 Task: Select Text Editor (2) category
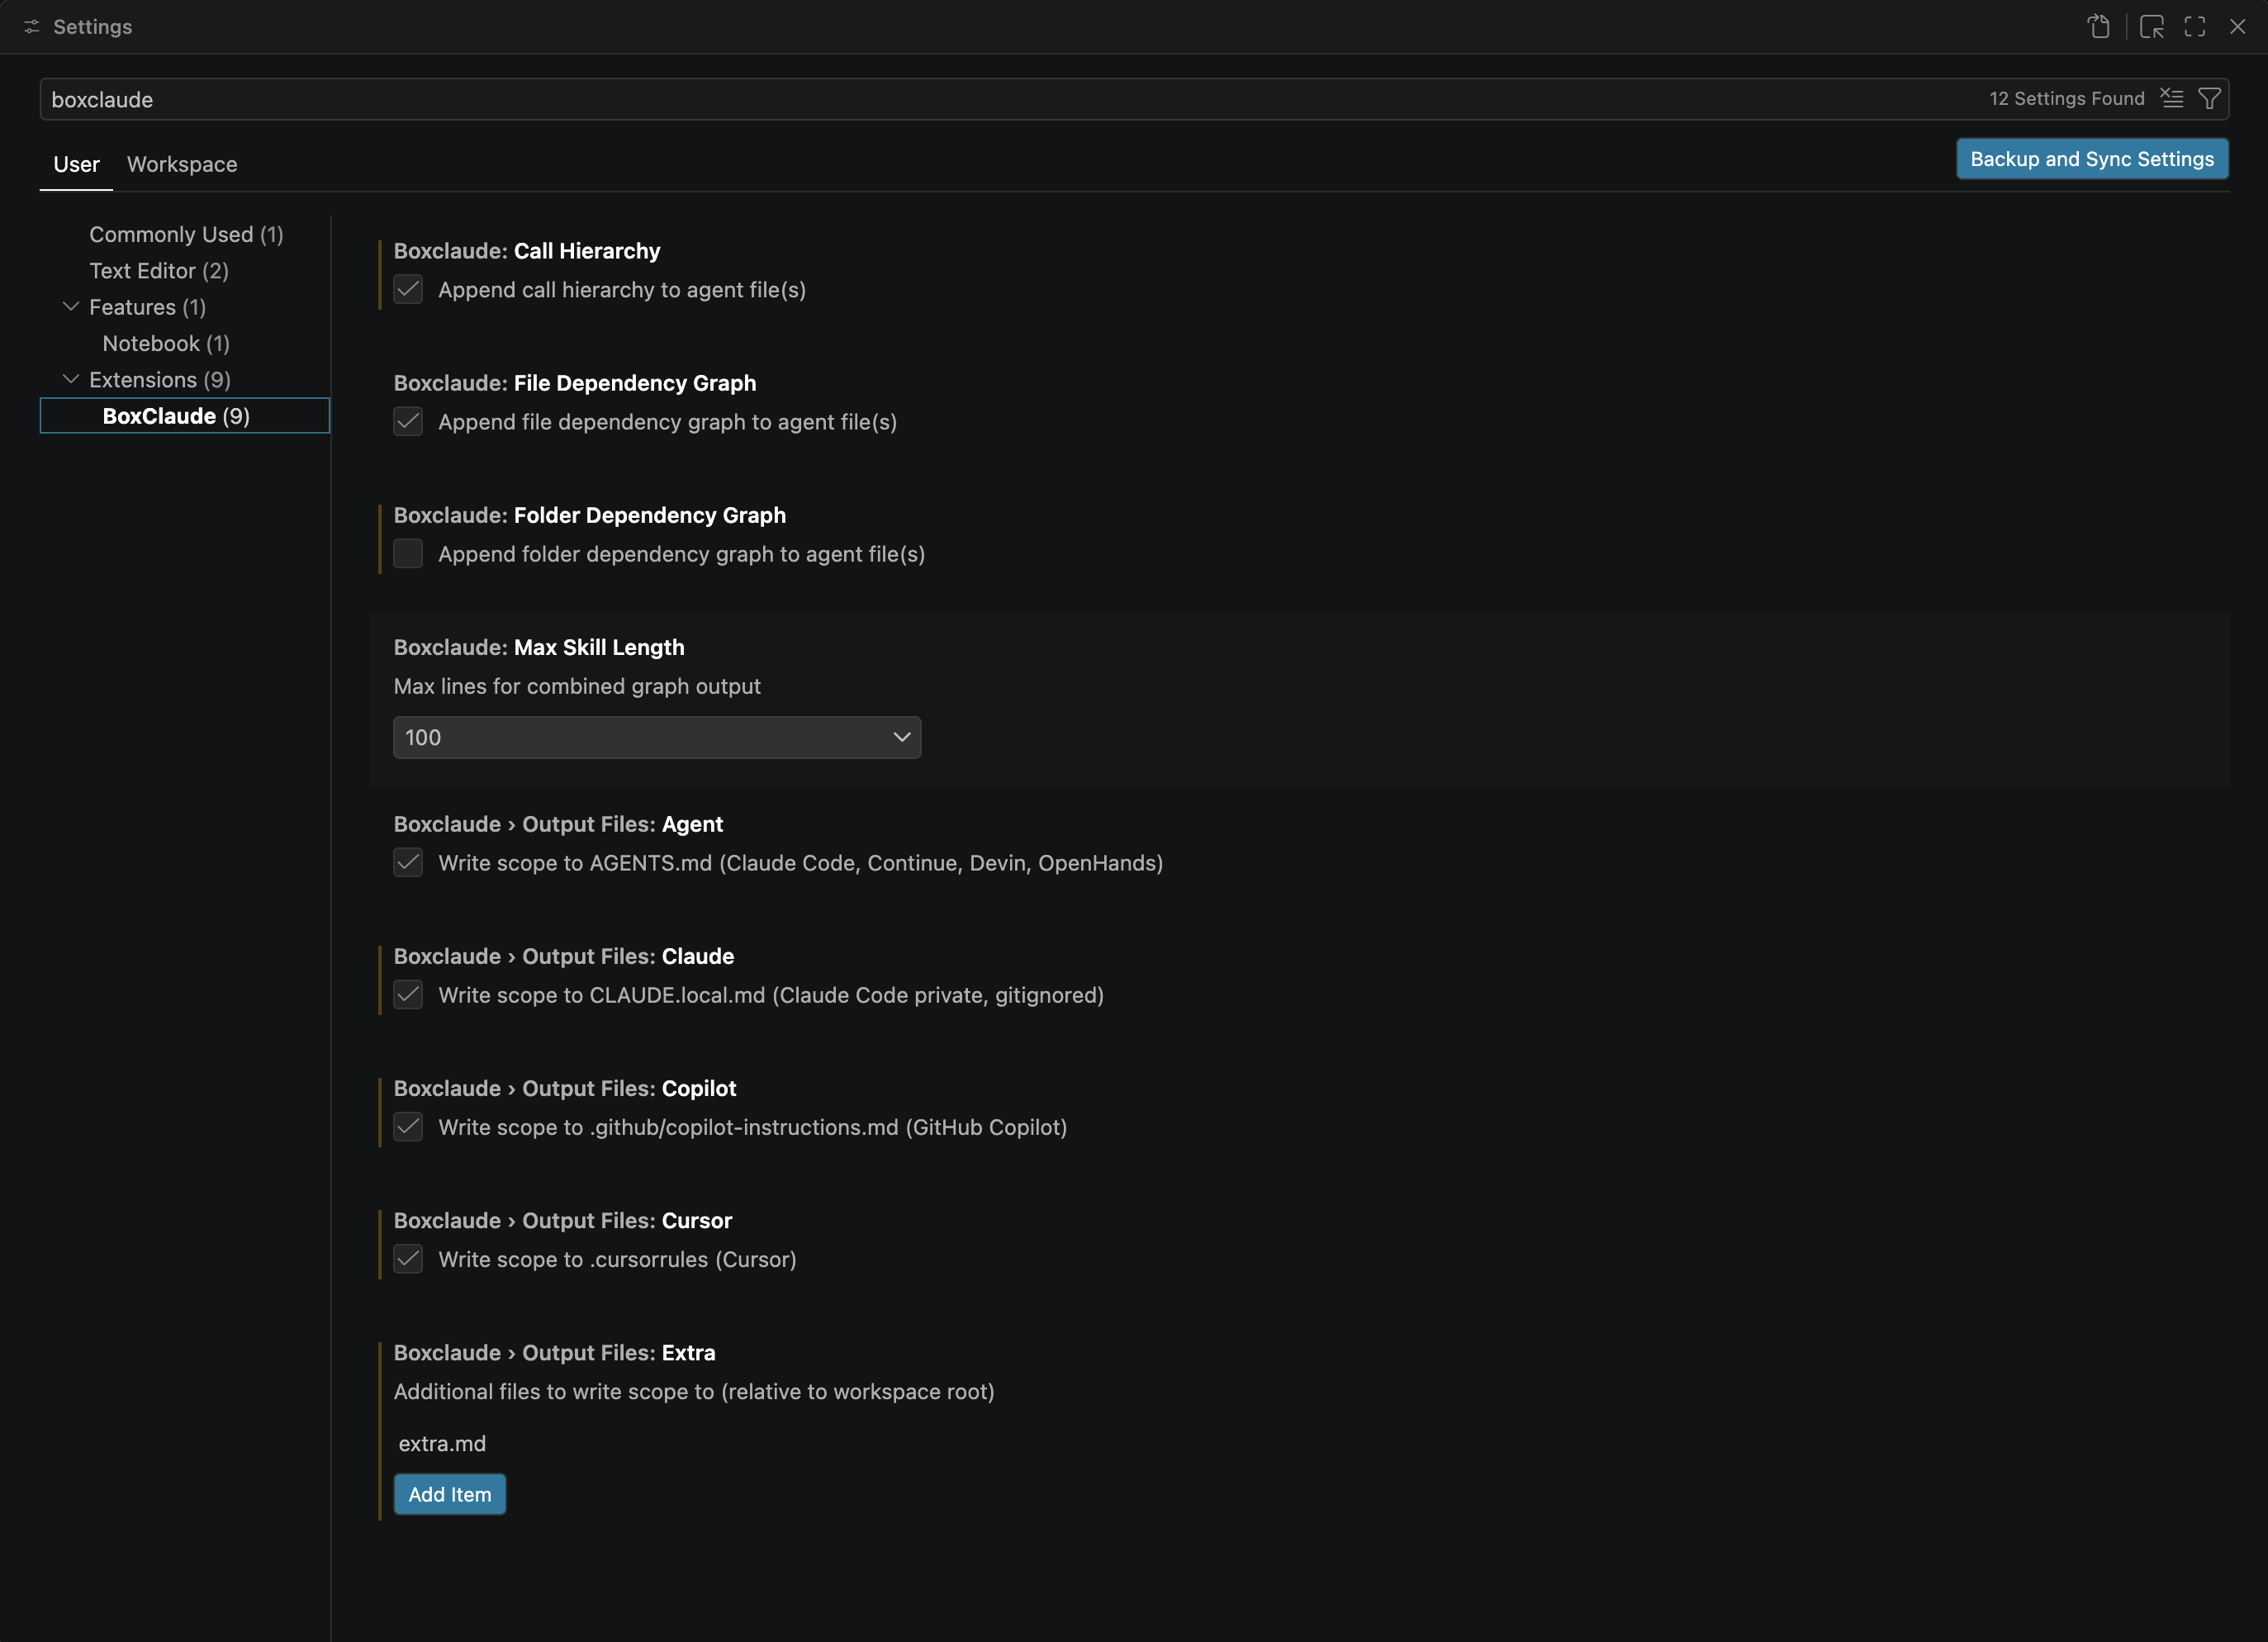coord(159,271)
